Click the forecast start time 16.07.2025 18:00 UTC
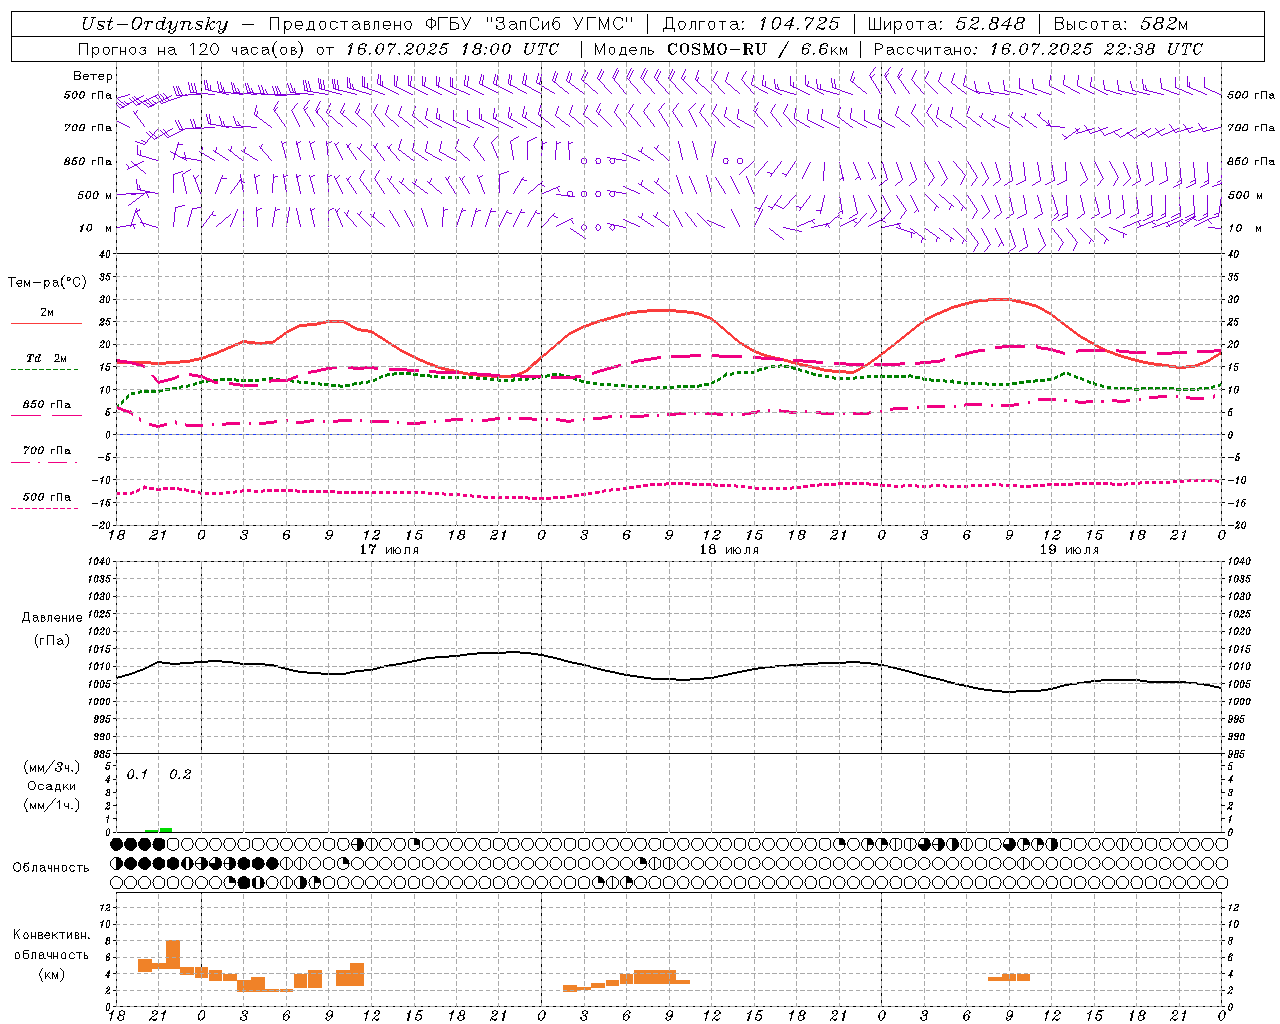Image resolution: width=1280 pixels, height=1024 pixels. 452,49
